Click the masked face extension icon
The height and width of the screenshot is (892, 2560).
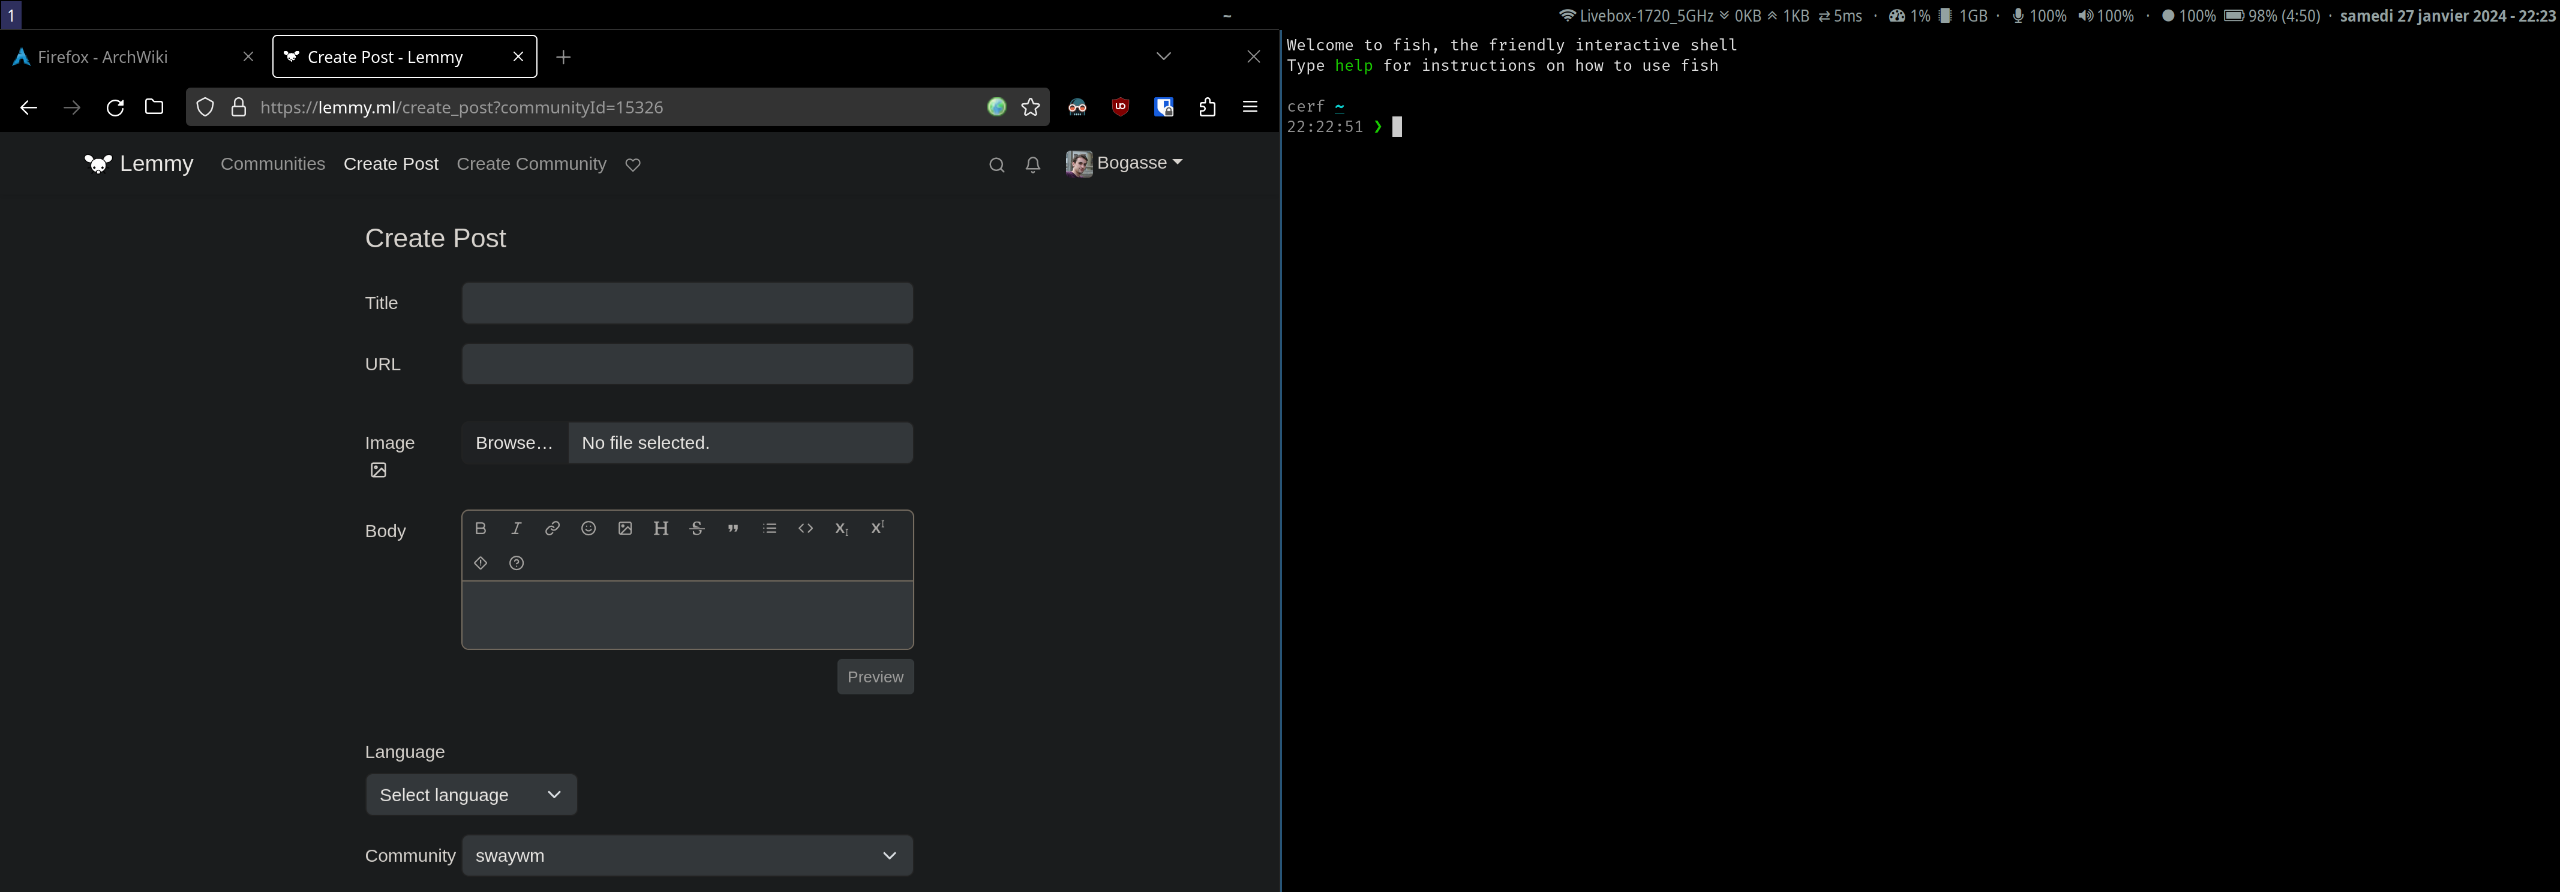[x=1077, y=107]
